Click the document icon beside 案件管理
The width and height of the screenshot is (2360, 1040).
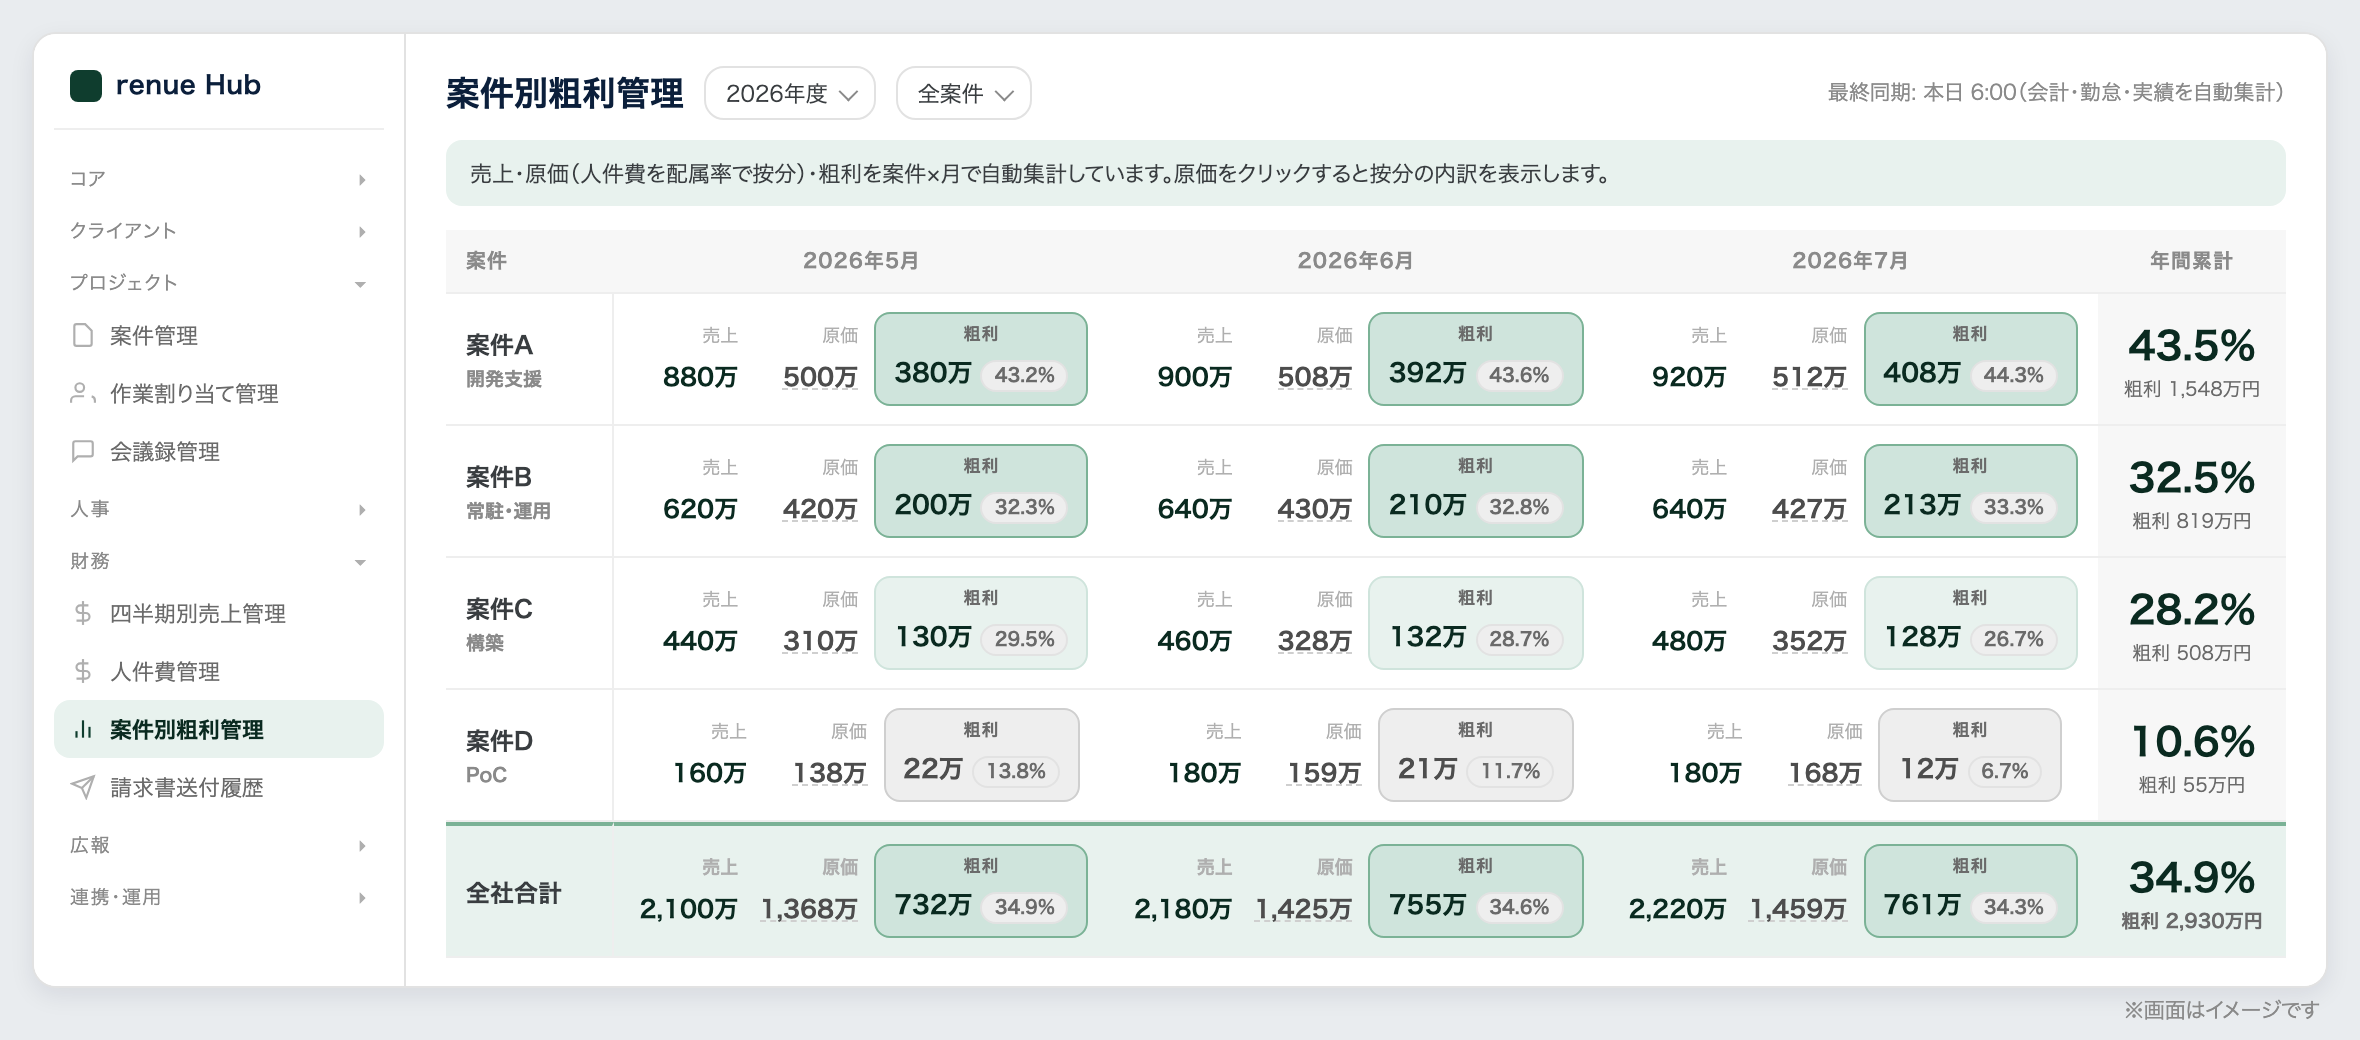[x=83, y=335]
